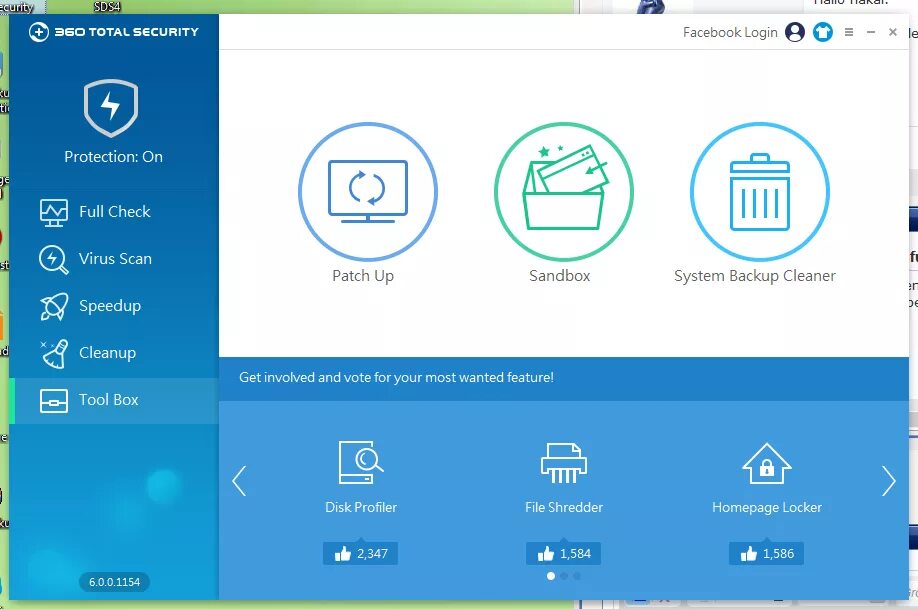
Task: Click the Disk Profiler label text
Action: pos(361,507)
